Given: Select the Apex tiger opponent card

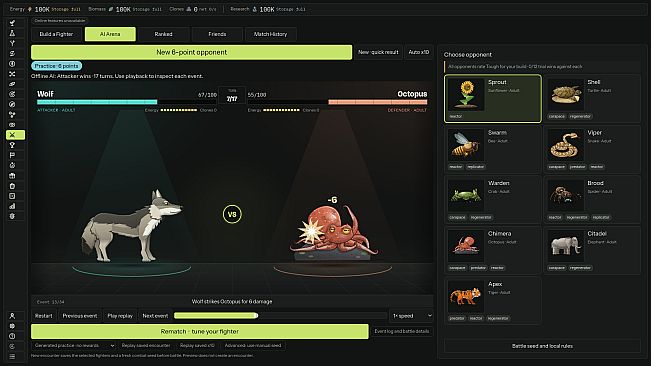Looking at the screenshot, I should (x=493, y=301).
